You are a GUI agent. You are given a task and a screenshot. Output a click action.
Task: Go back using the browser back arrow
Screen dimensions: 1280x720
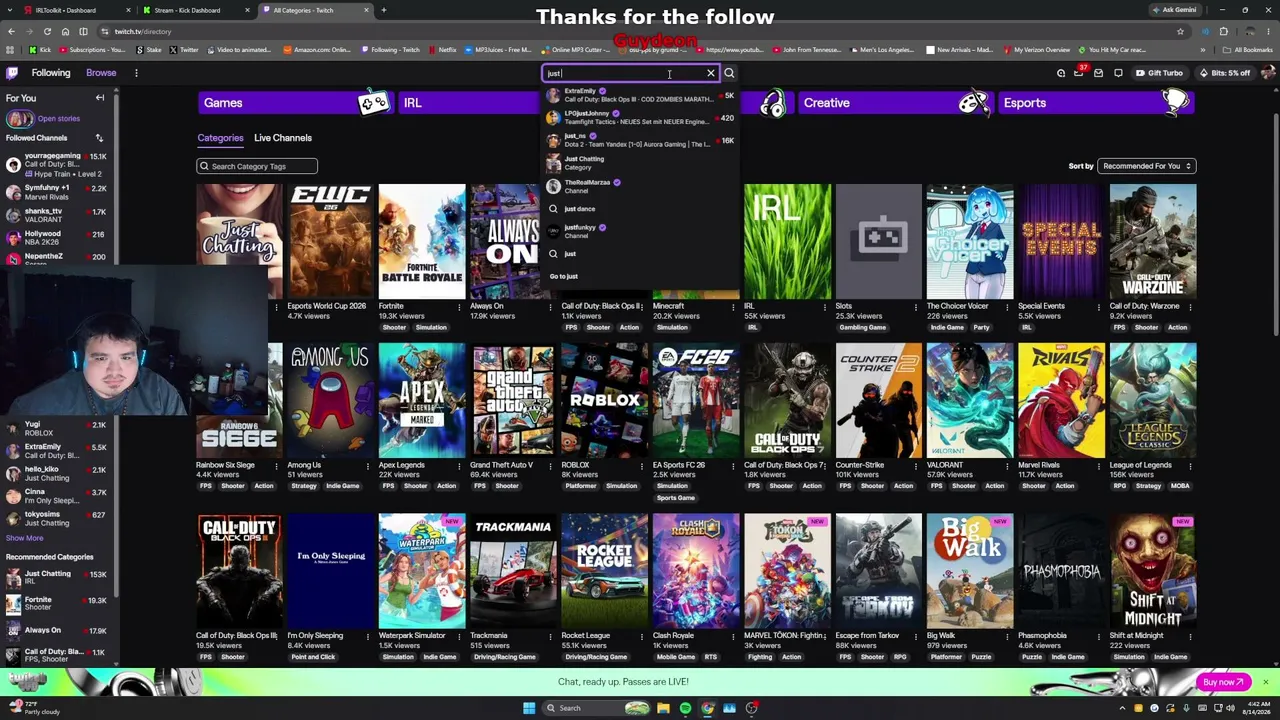click(x=11, y=31)
